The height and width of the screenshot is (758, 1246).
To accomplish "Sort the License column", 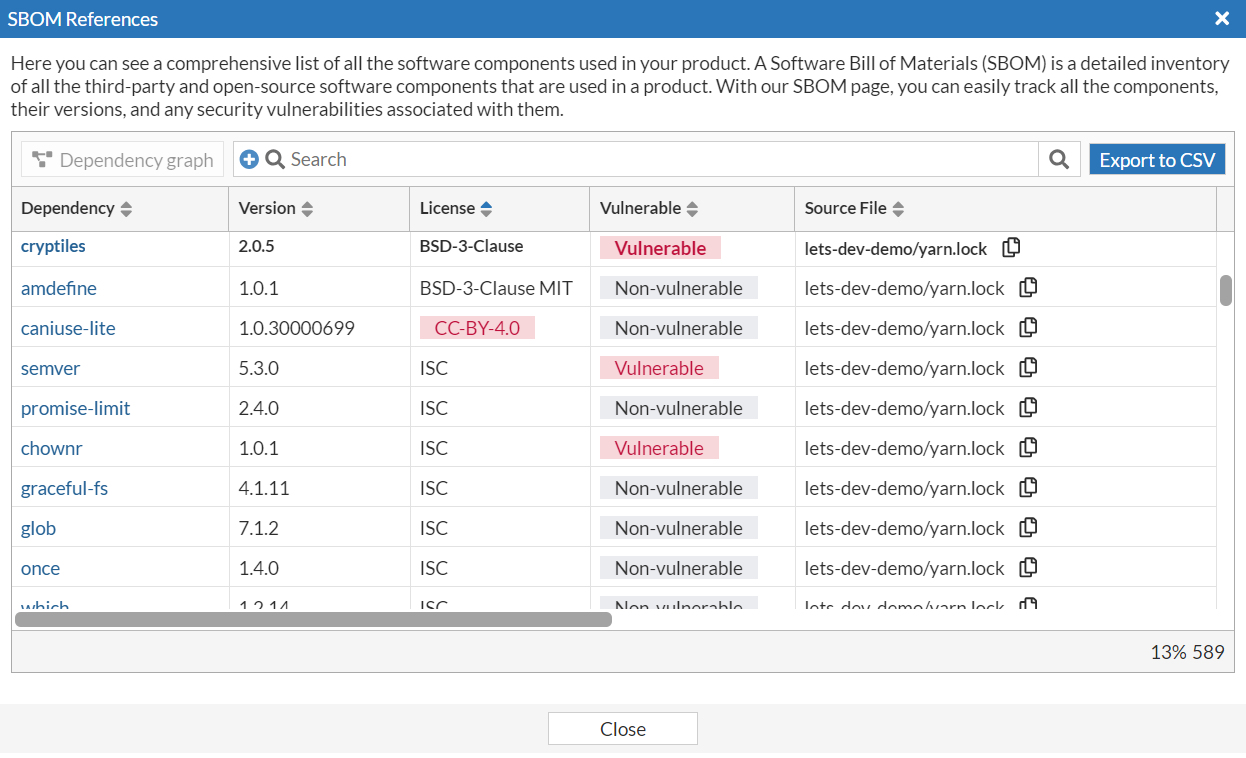I will pos(486,208).
